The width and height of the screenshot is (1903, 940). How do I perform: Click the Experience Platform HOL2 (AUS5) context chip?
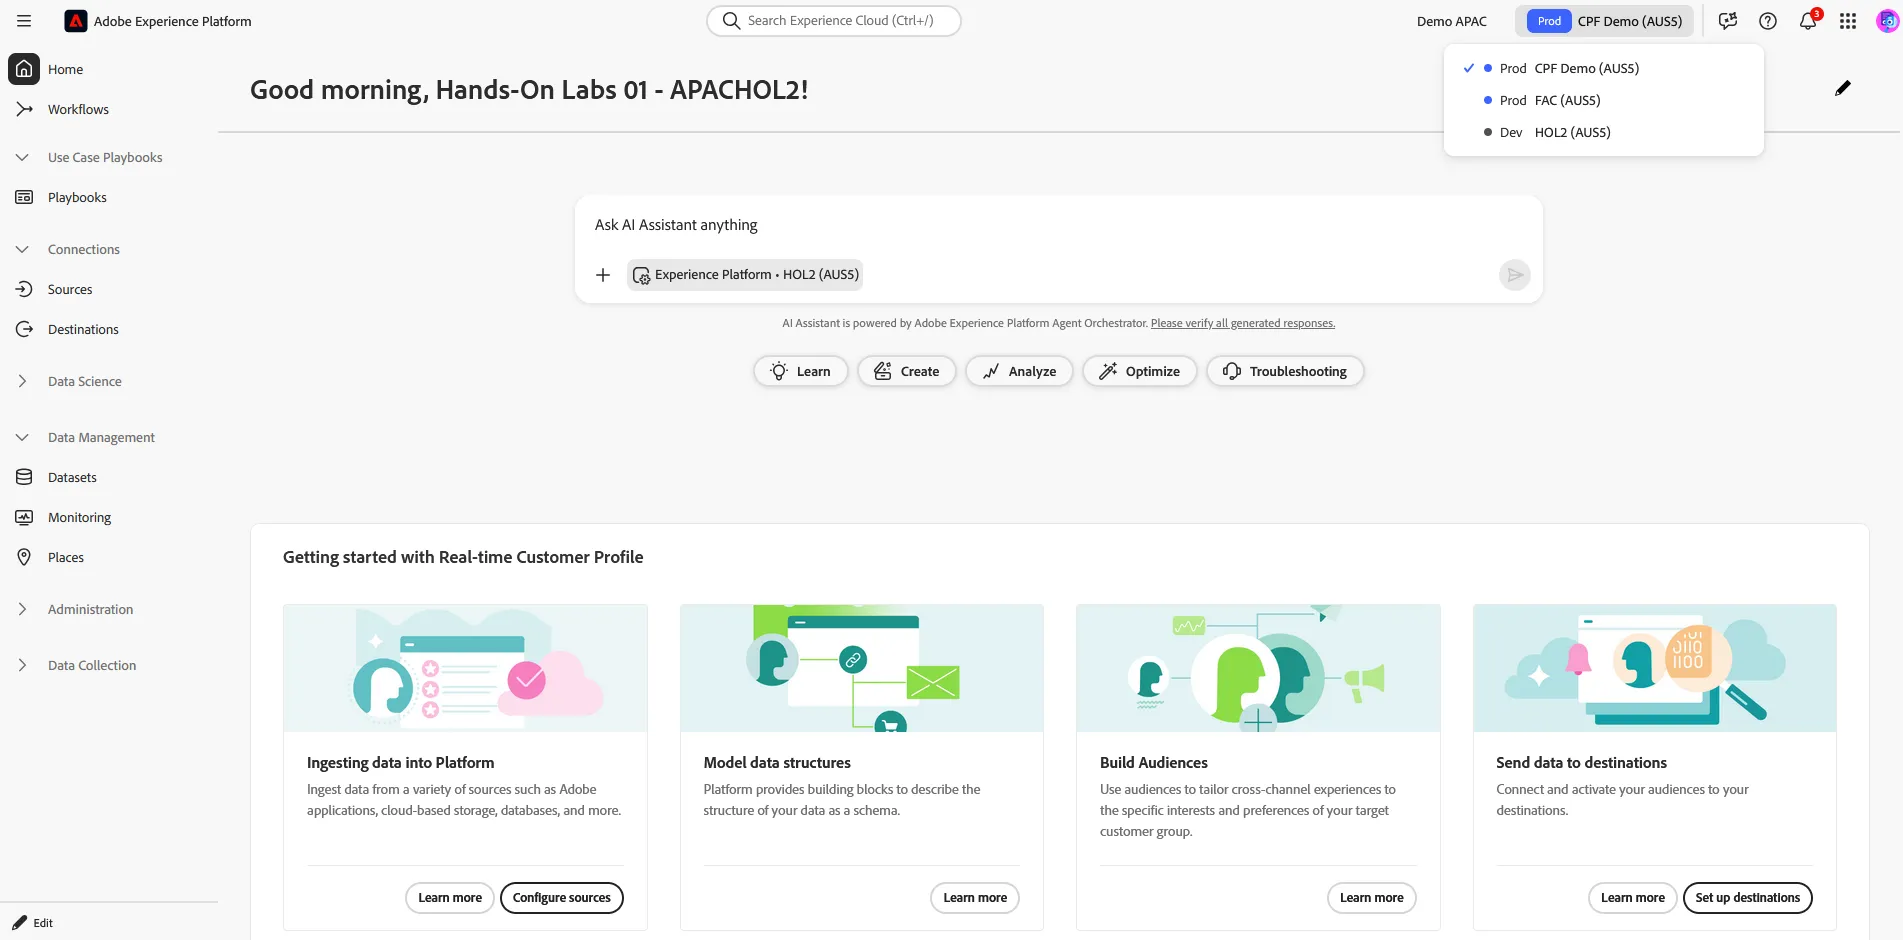[x=745, y=275]
